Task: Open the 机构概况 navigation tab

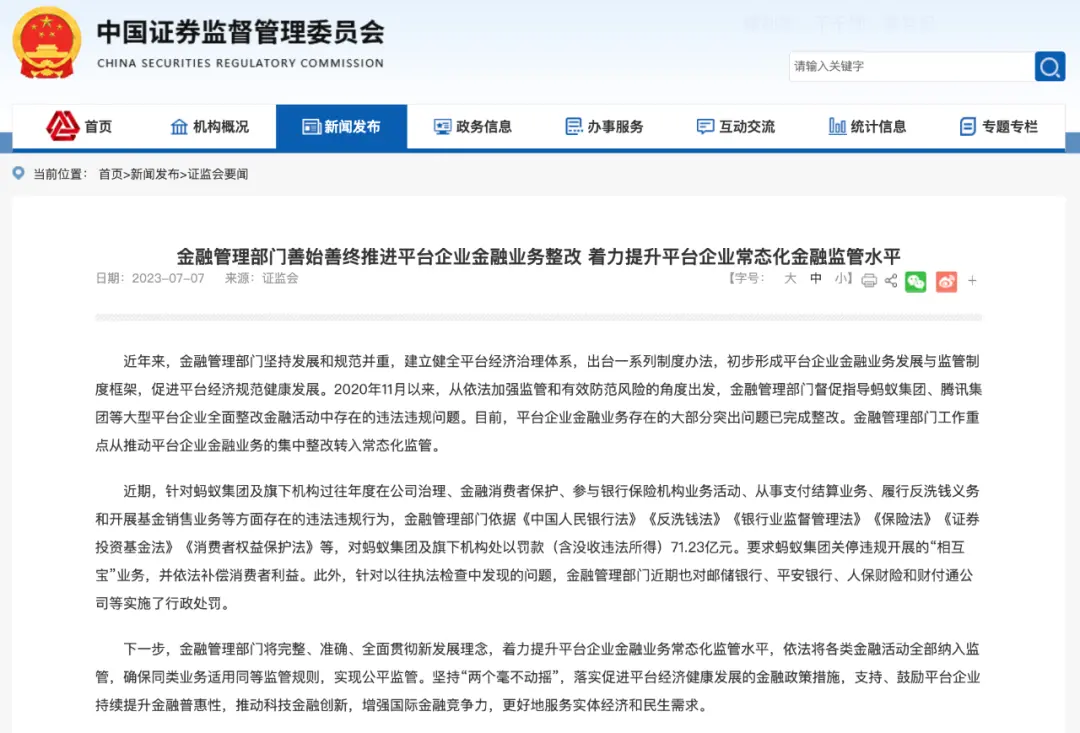Action: coord(210,127)
